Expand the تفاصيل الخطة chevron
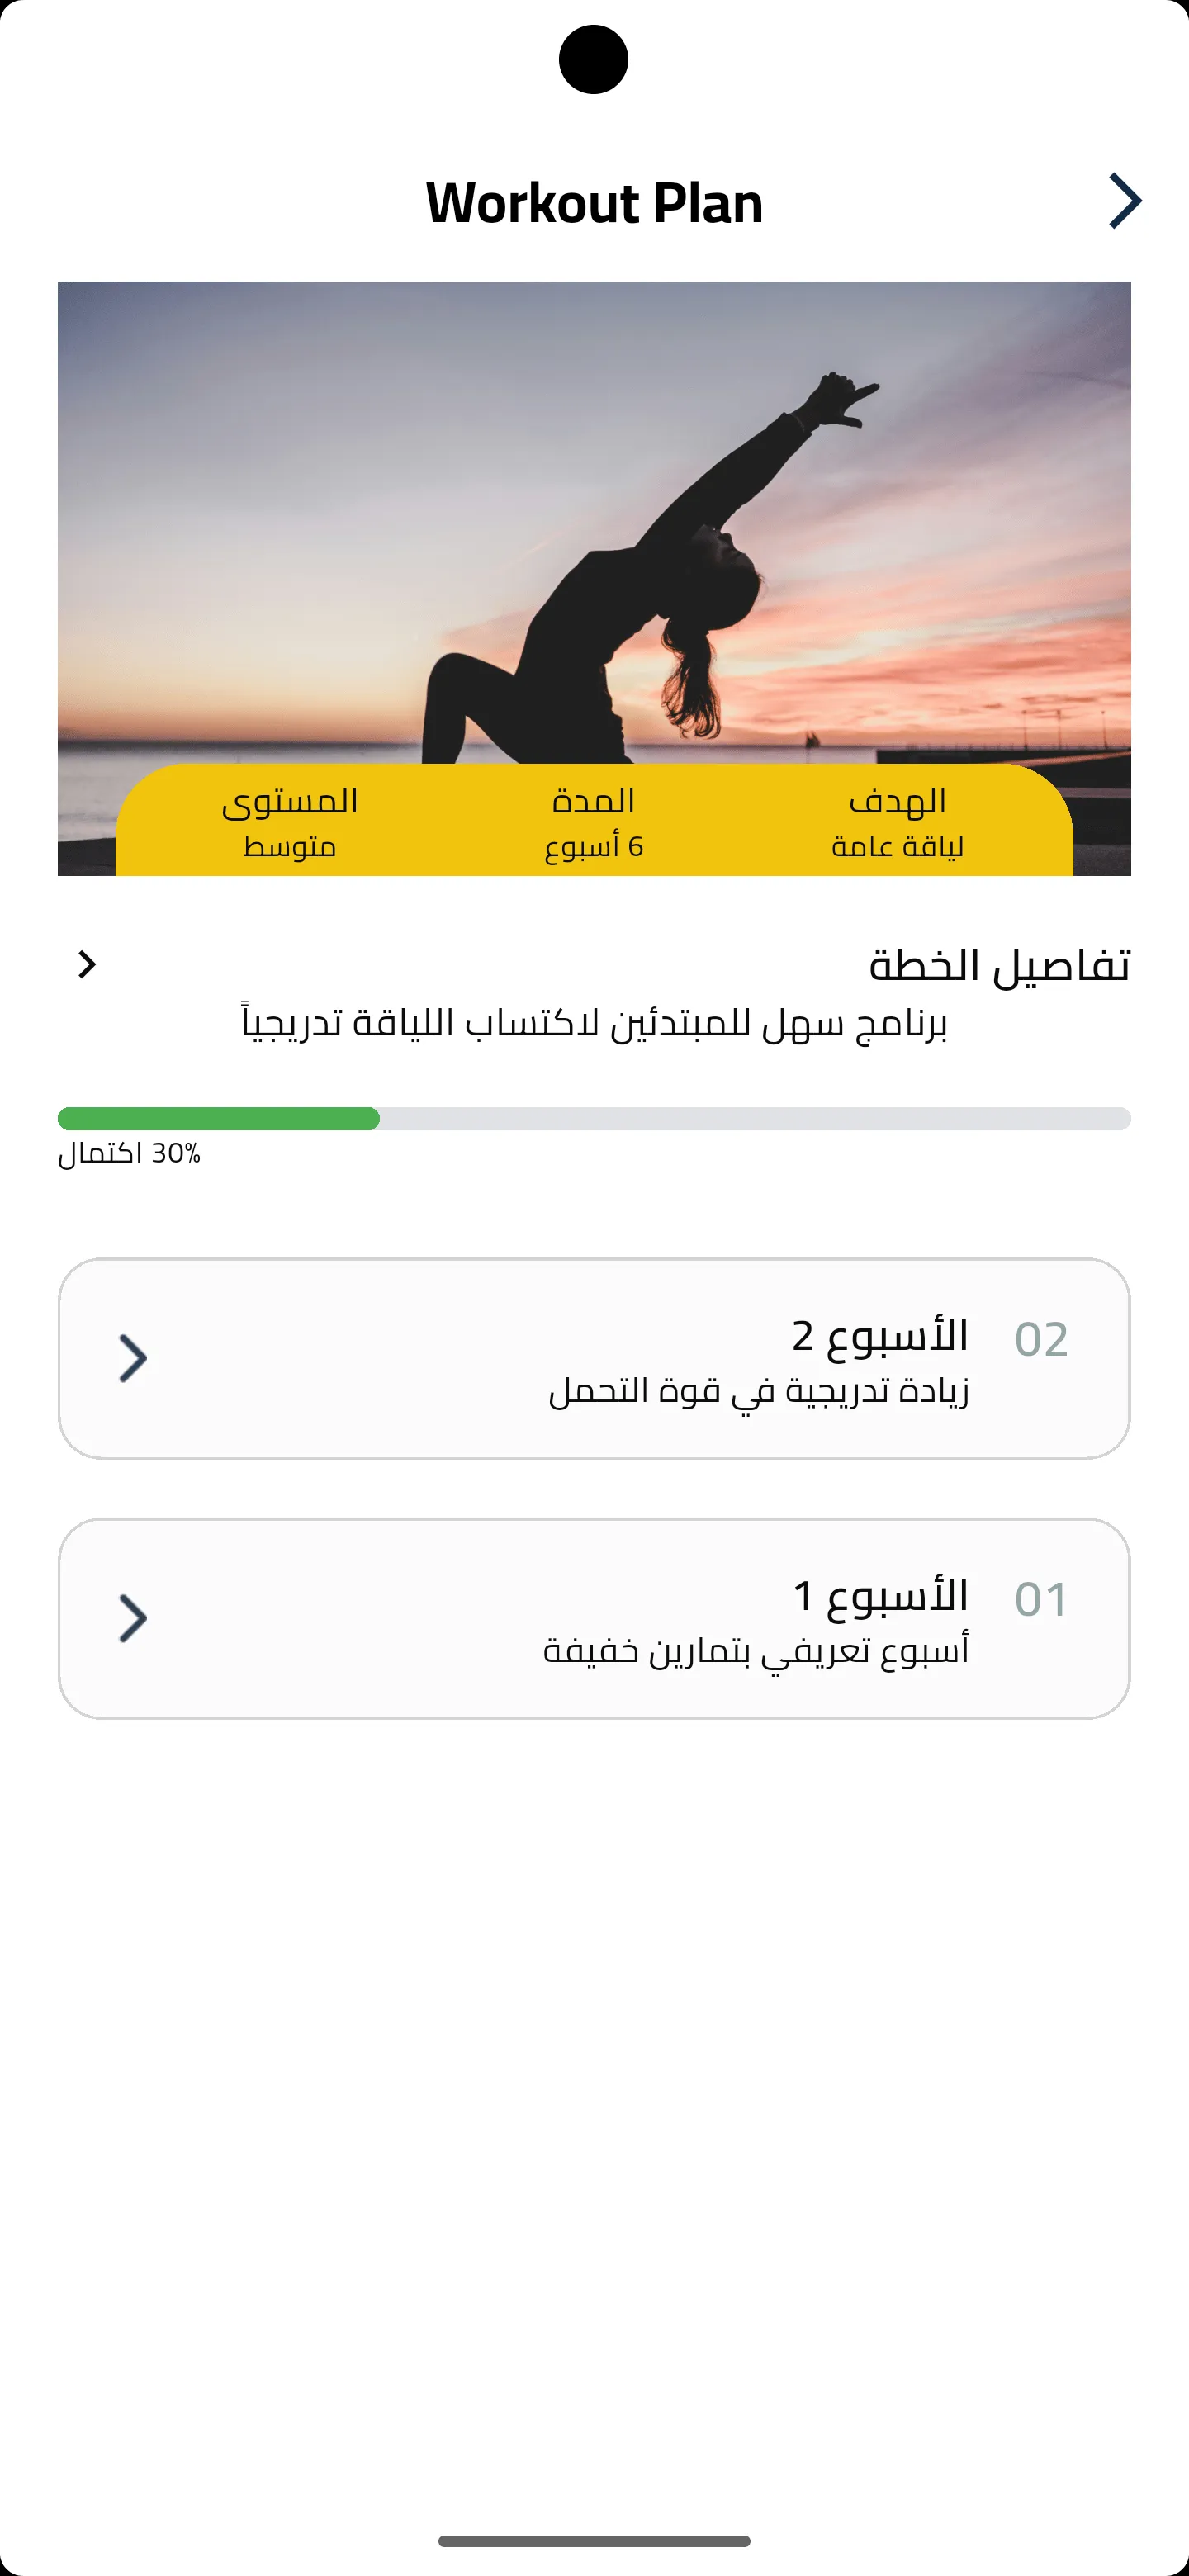This screenshot has width=1189, height=2576. point(87,964)
